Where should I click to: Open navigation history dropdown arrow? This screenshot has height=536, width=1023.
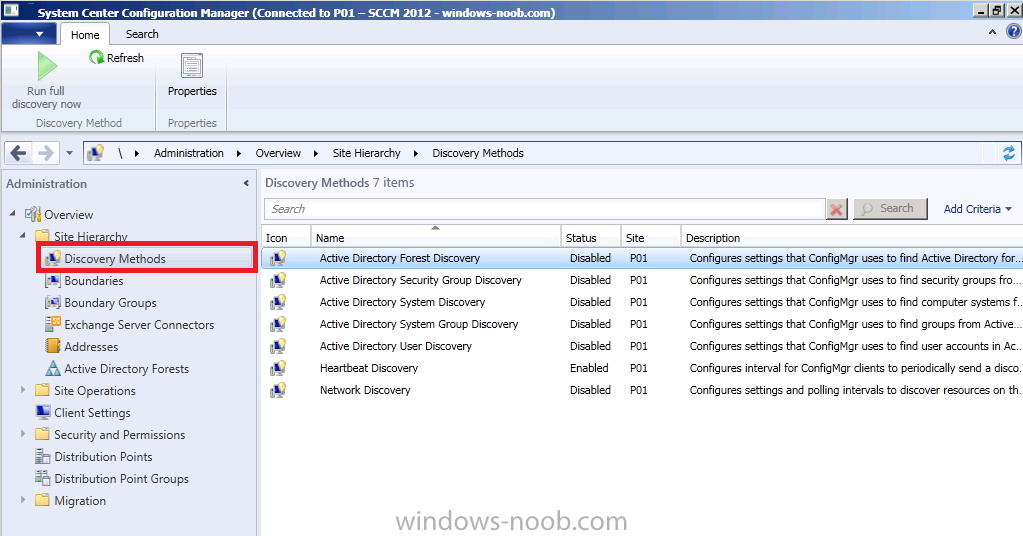[x=69, y=153]
